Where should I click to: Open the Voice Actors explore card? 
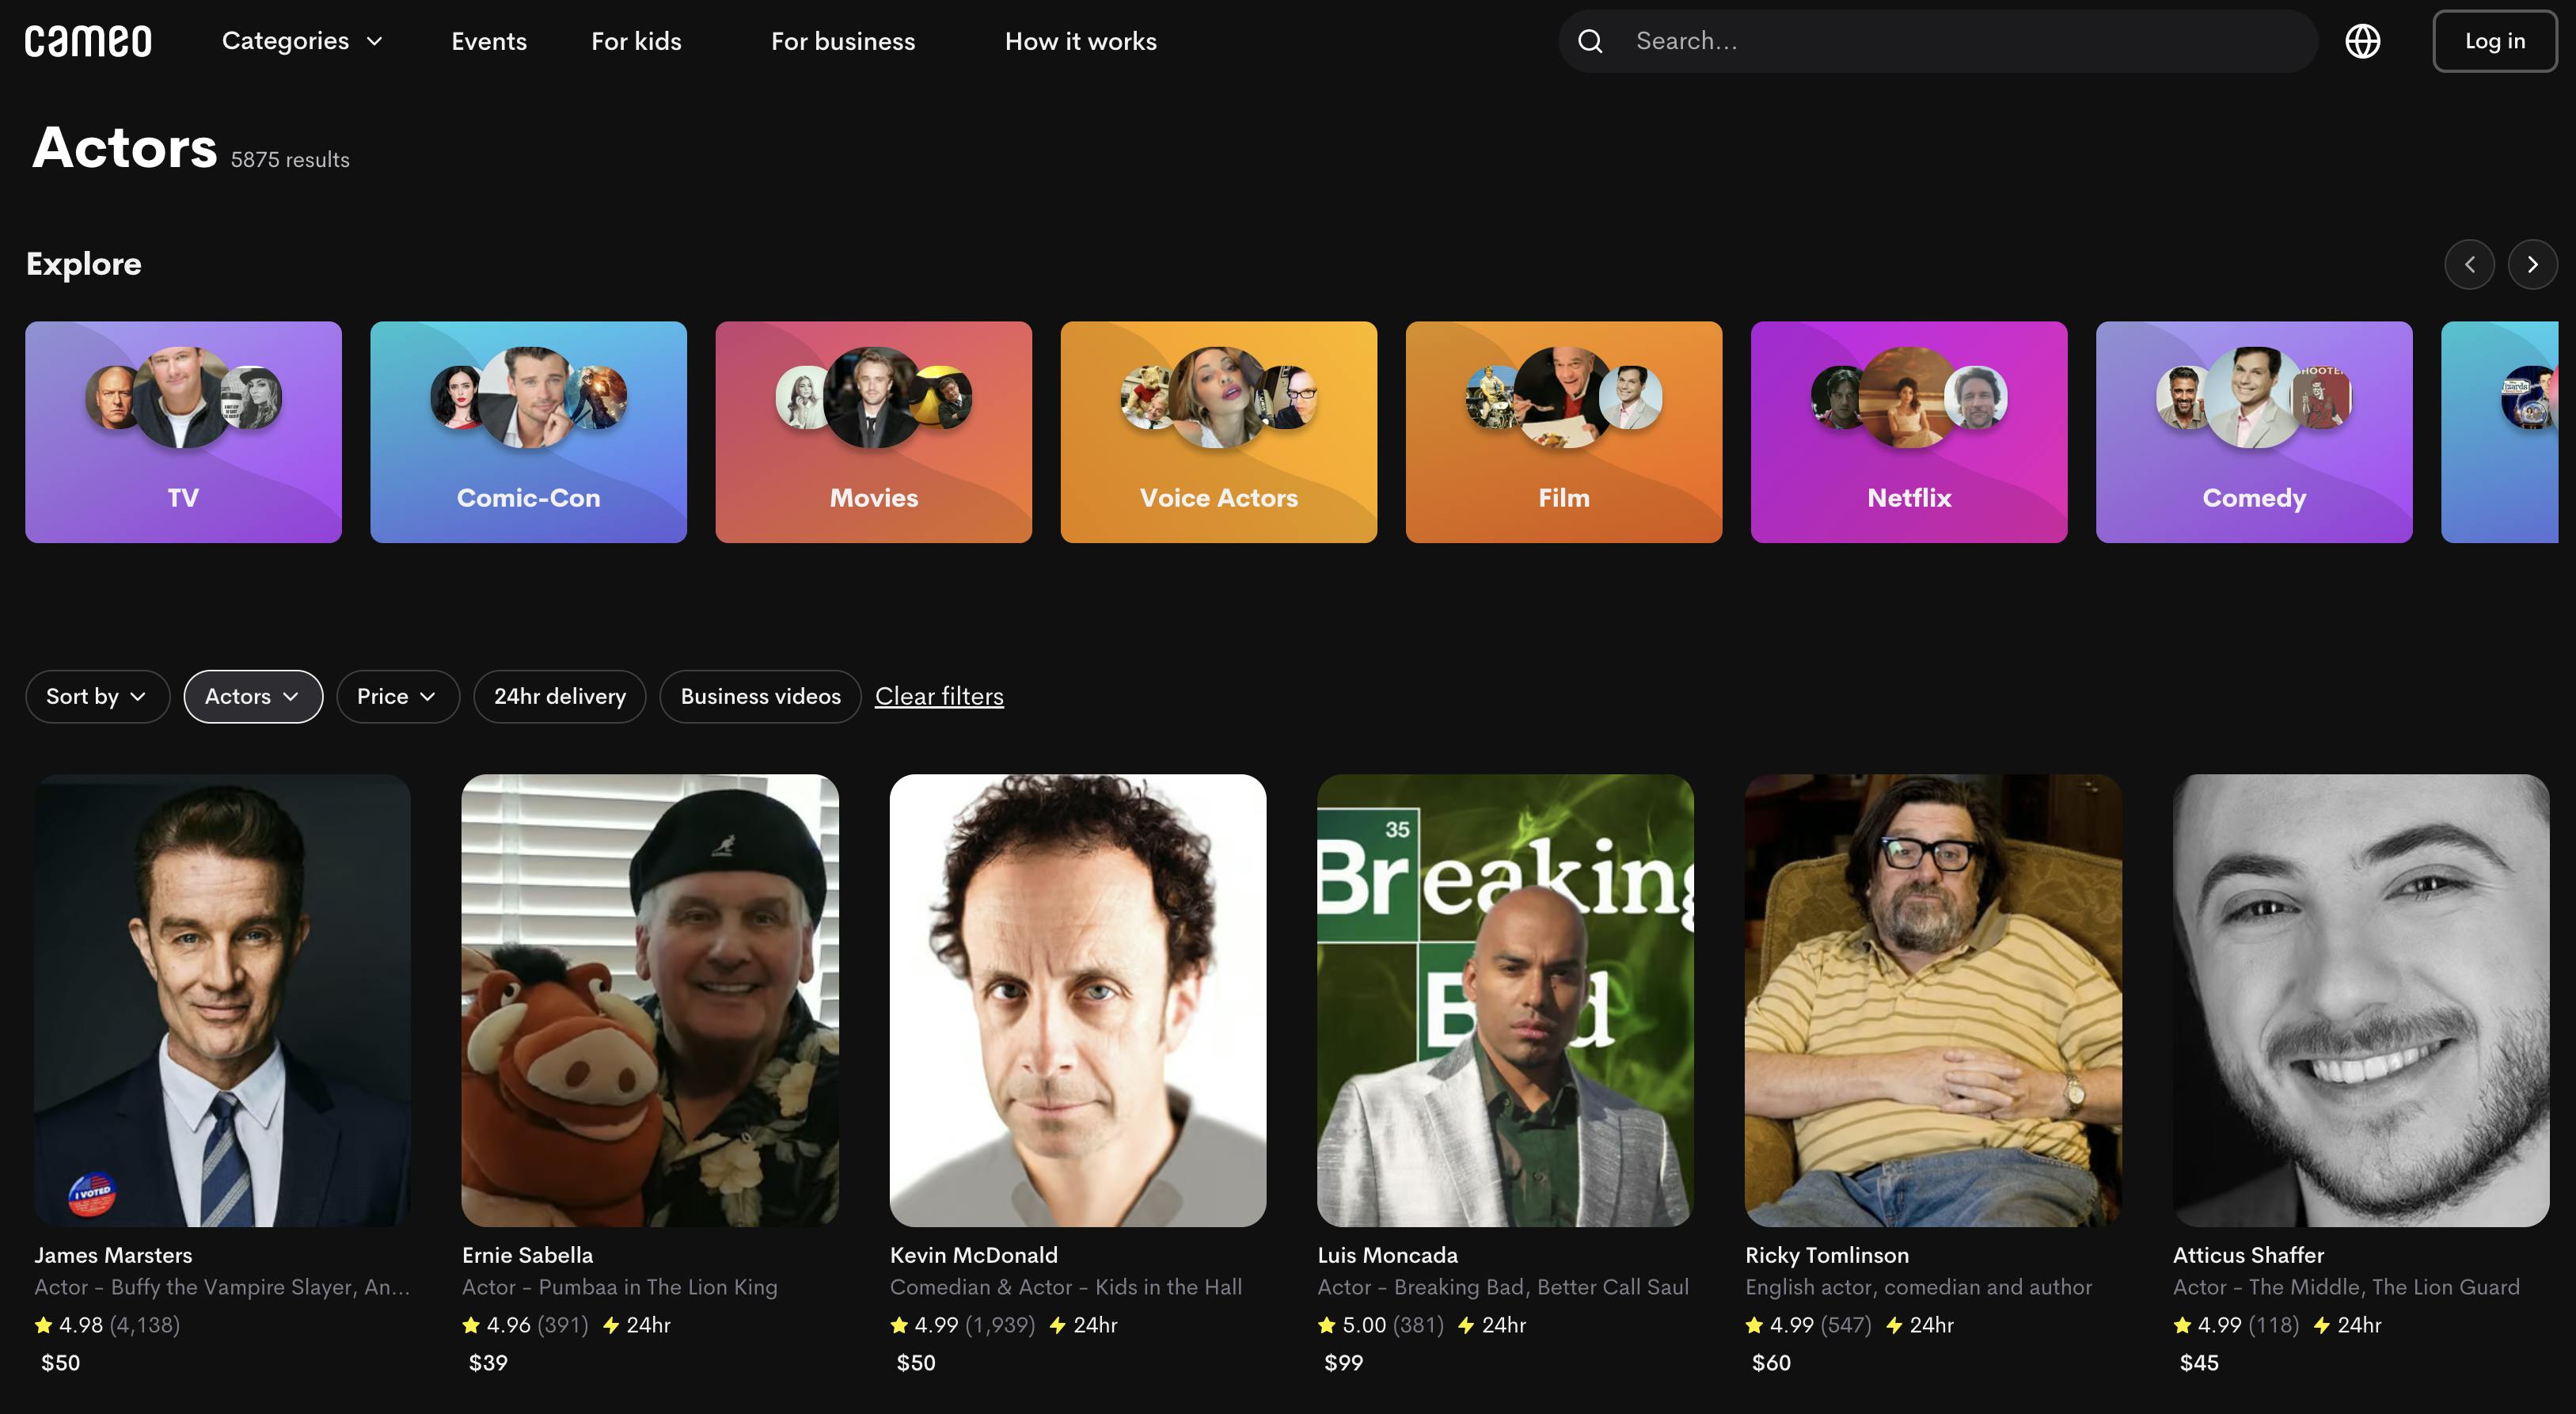pyautogui.click(x=1218, y=432)
